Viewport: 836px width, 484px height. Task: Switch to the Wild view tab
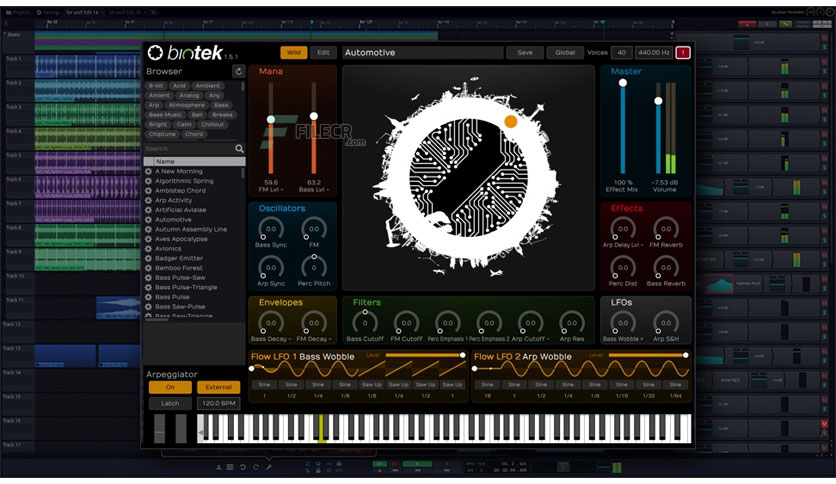click(294, 52)
